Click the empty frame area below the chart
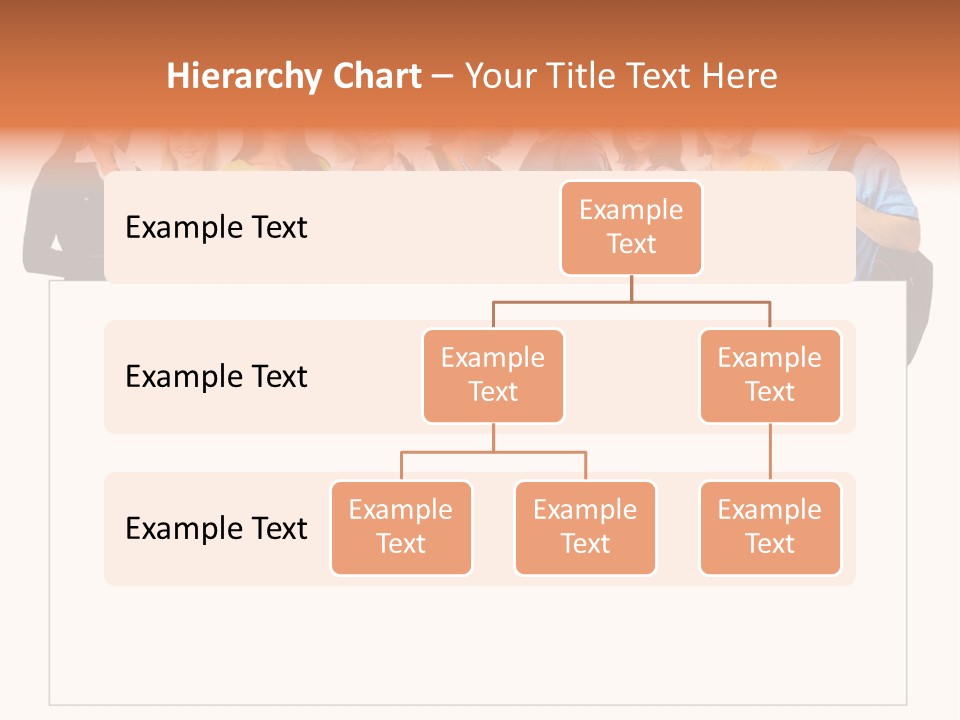The width and height of the screenshot is (960, 720). 478,645
